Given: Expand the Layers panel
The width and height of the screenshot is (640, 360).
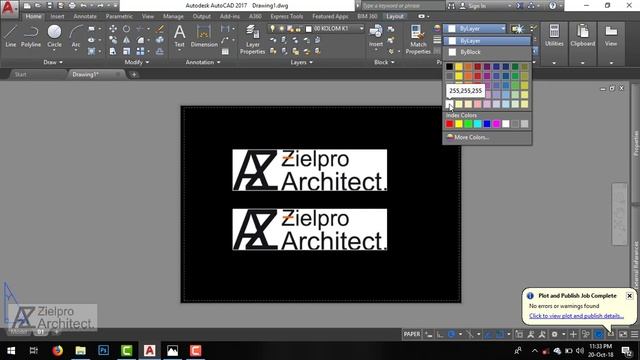Looking at the screenshot, I should click(x=302, y=62).
